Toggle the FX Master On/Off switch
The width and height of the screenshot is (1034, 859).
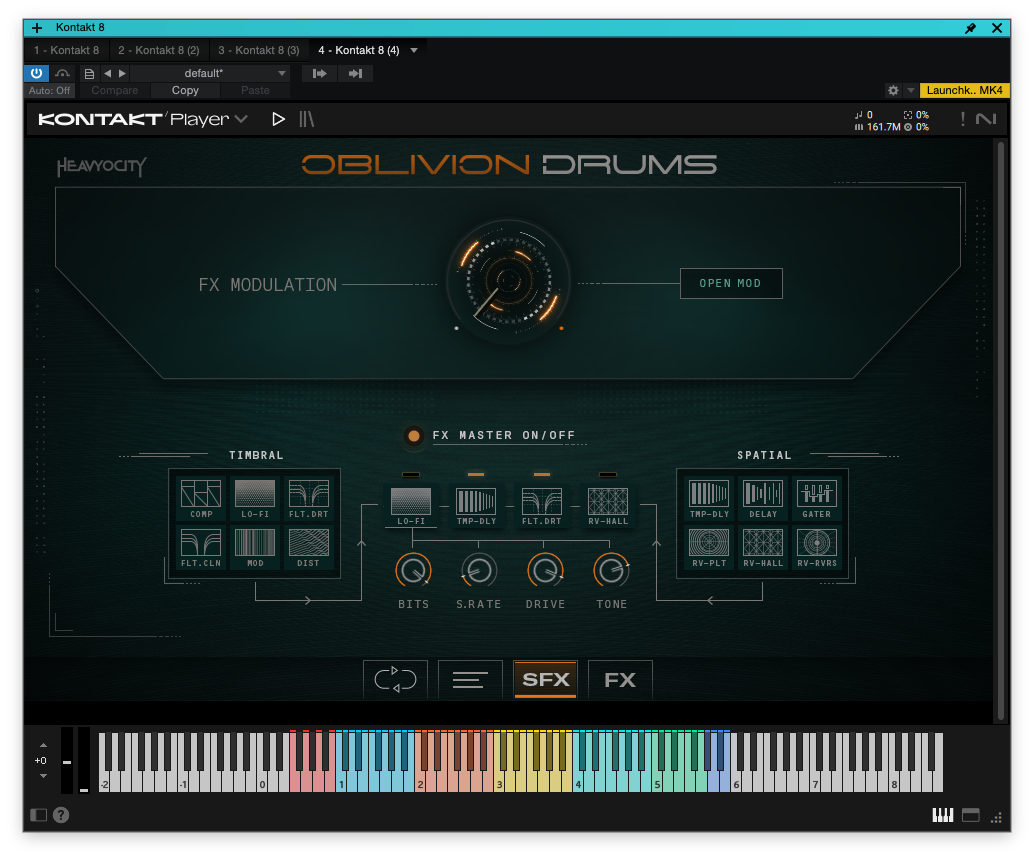point(413,436)
